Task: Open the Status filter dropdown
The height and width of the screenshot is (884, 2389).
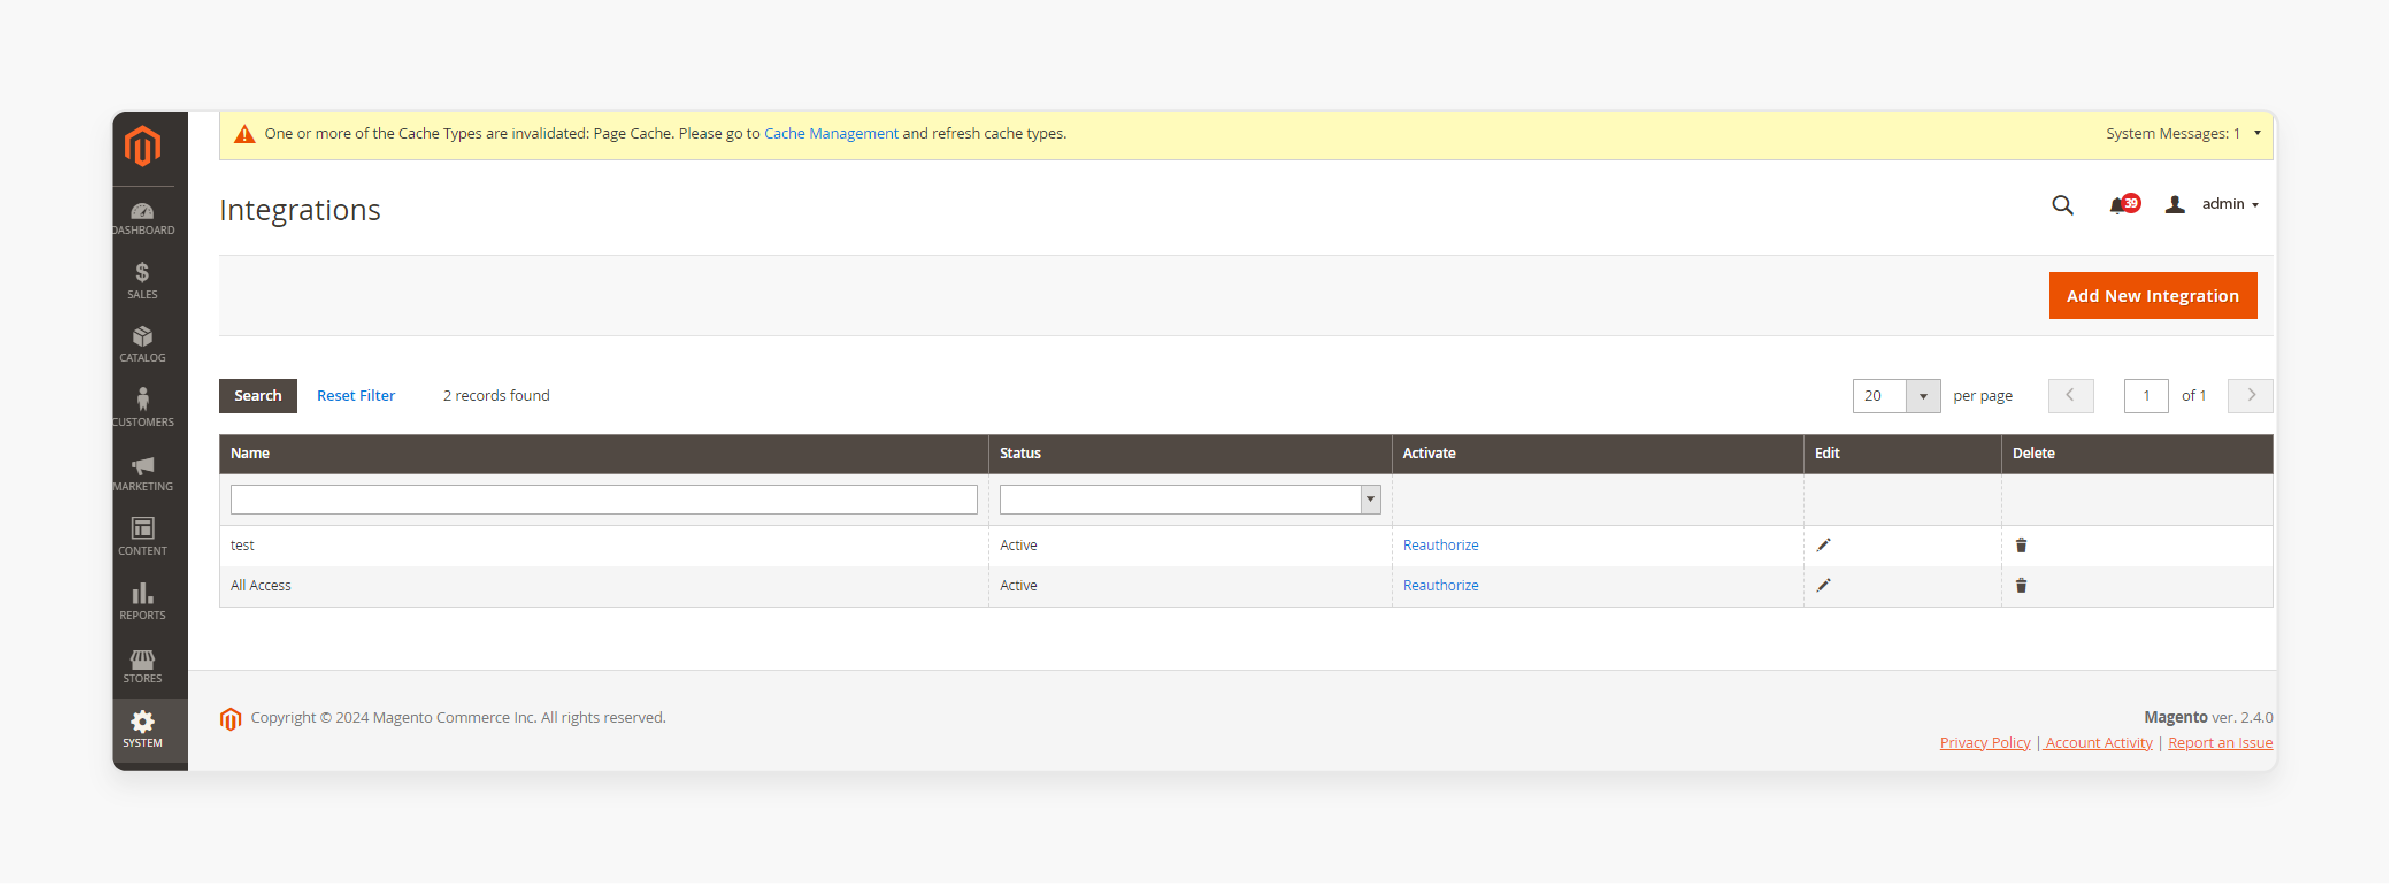Action: click(1190, 499)
